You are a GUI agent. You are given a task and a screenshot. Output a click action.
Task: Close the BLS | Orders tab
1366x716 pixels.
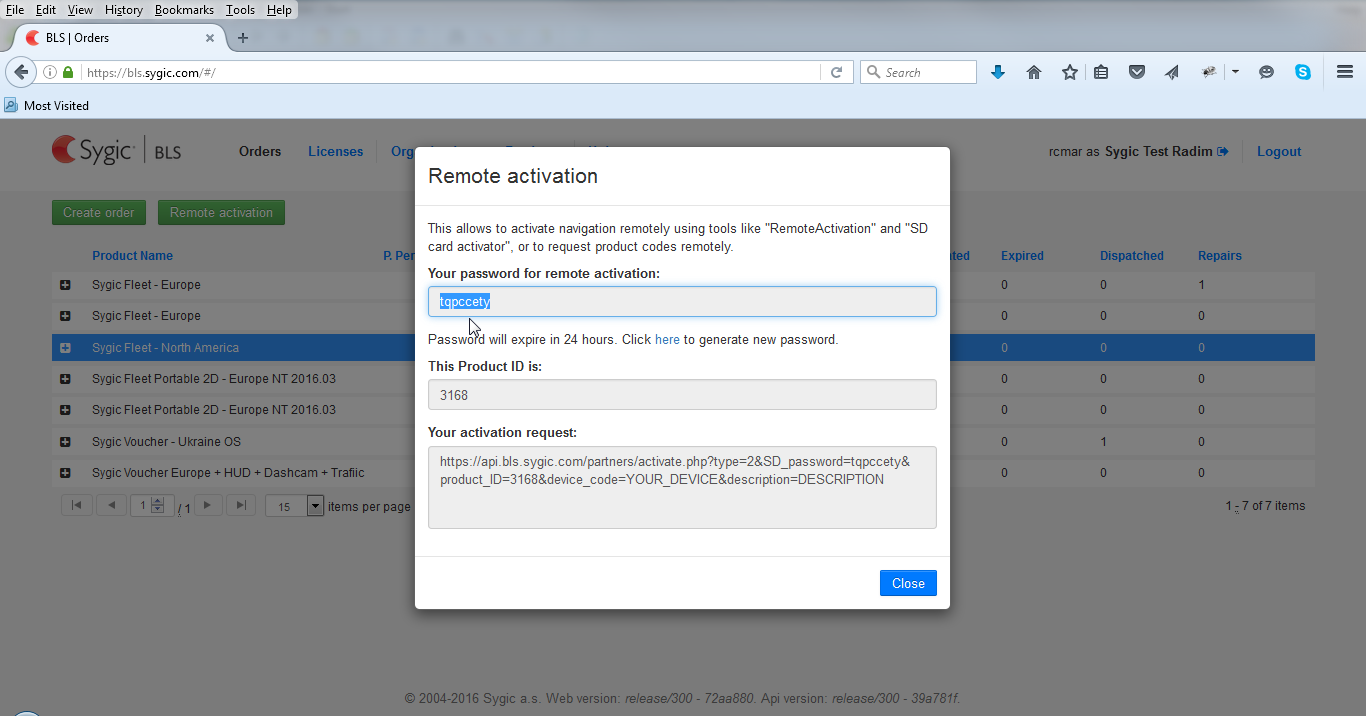click(210, 38)
